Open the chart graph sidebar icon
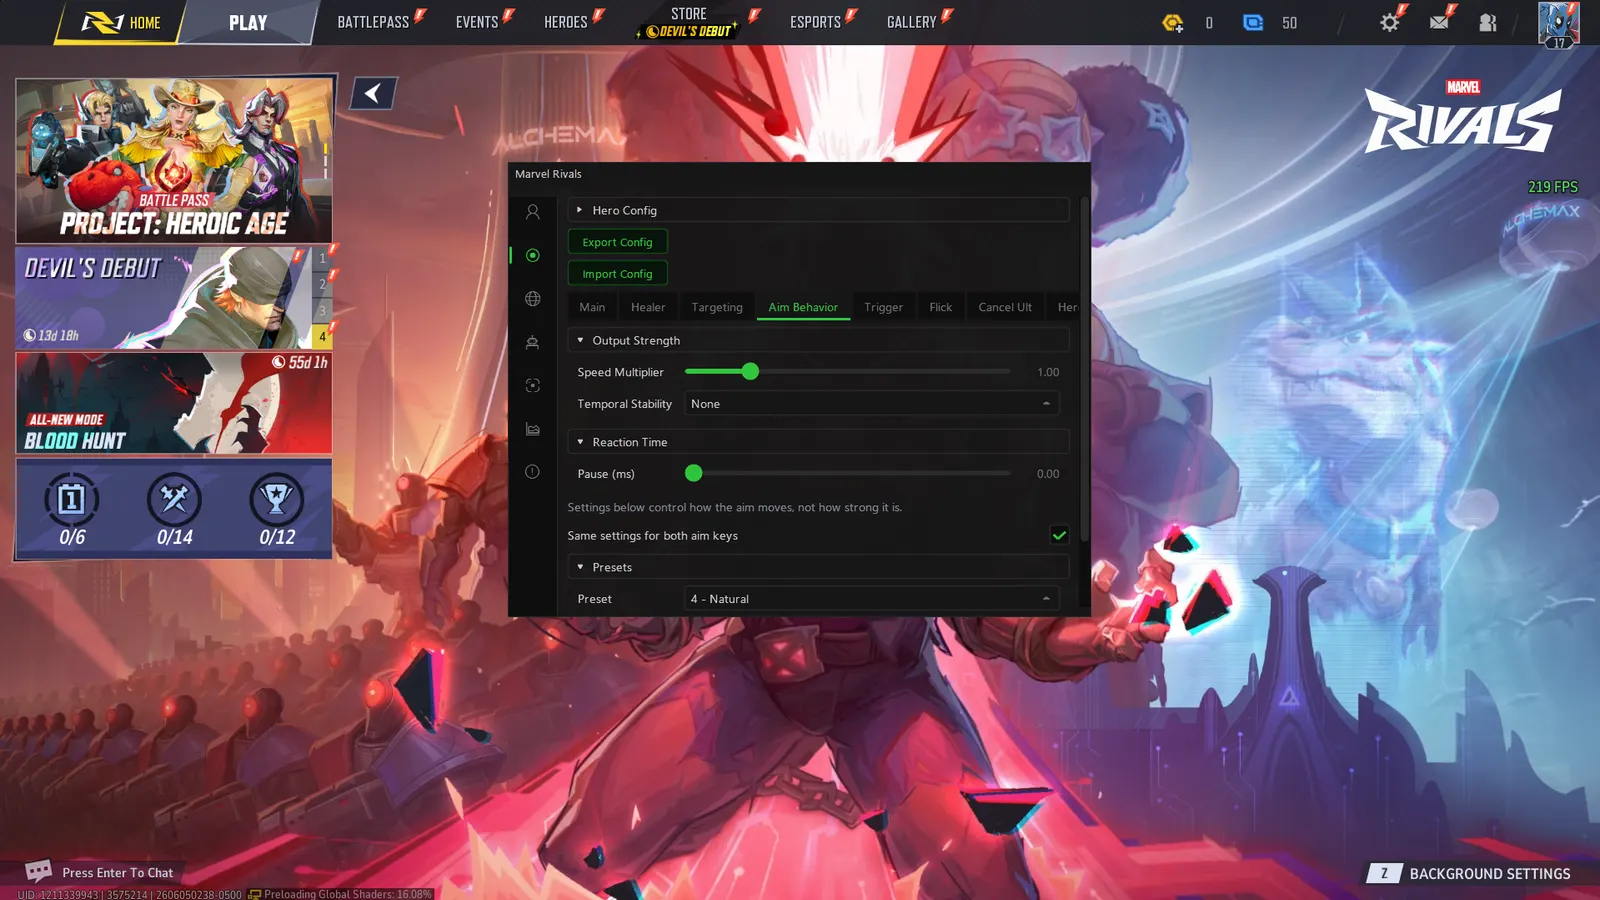This screenshot has width=1600, height=900. 532,429
